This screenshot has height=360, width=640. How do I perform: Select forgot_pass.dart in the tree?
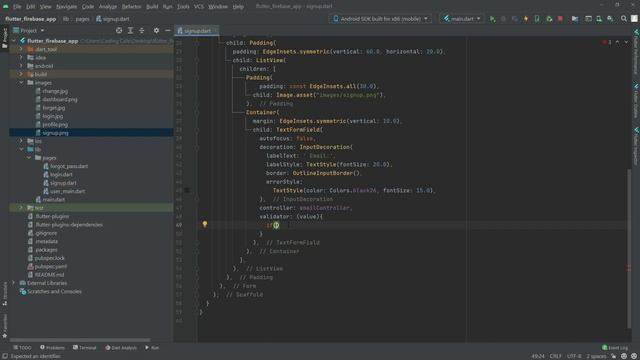click(69, 166)
